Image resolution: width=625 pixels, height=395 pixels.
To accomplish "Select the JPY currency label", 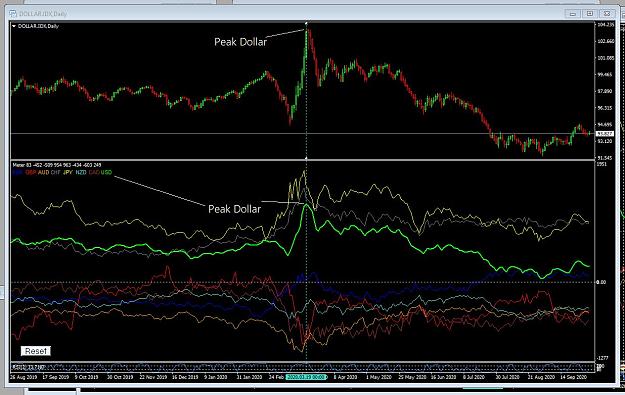I will tap(68, 173).
